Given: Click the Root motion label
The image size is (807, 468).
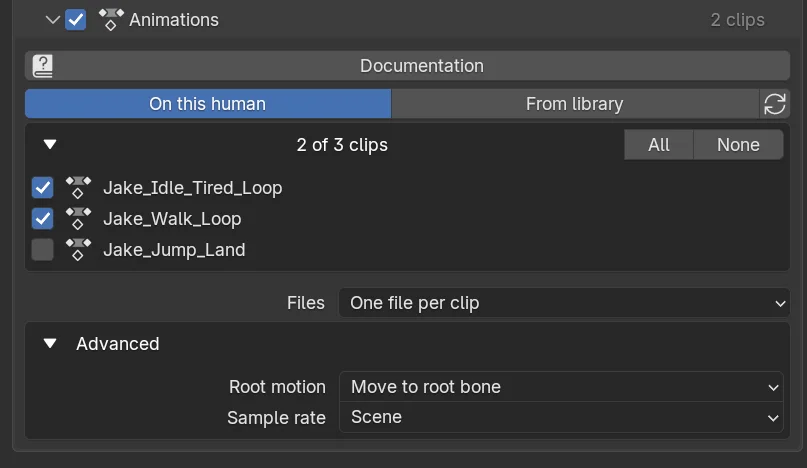Looking at the screenshot, I should pos(277,387).
